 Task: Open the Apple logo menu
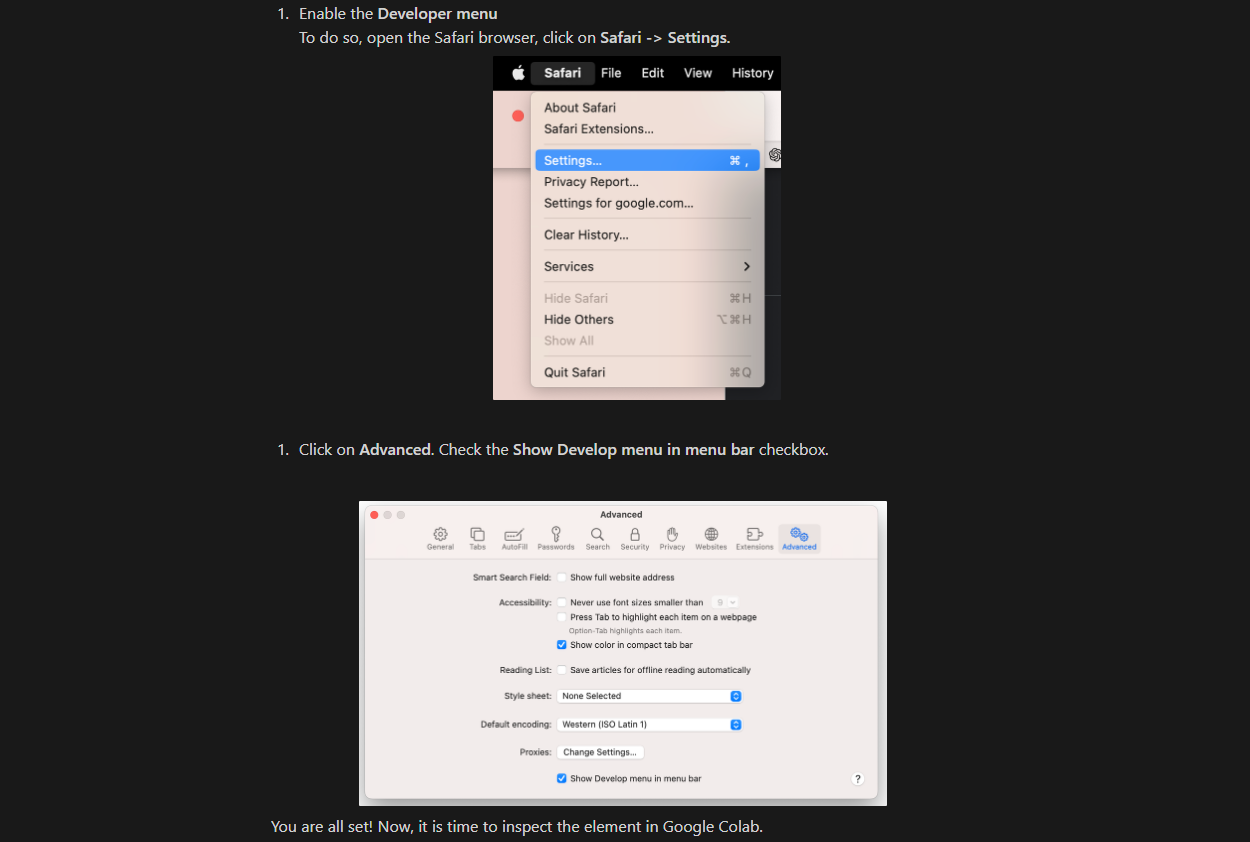click(x=518, y=73)
